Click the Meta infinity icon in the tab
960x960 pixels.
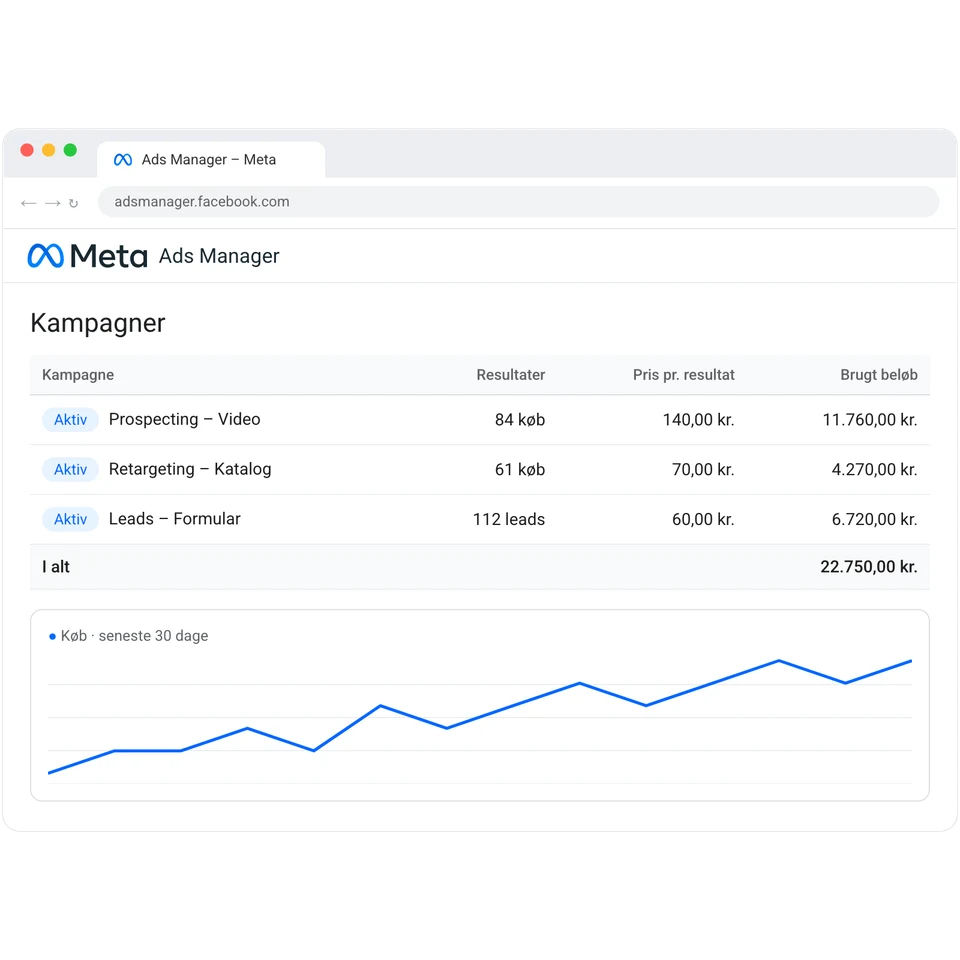122,160
